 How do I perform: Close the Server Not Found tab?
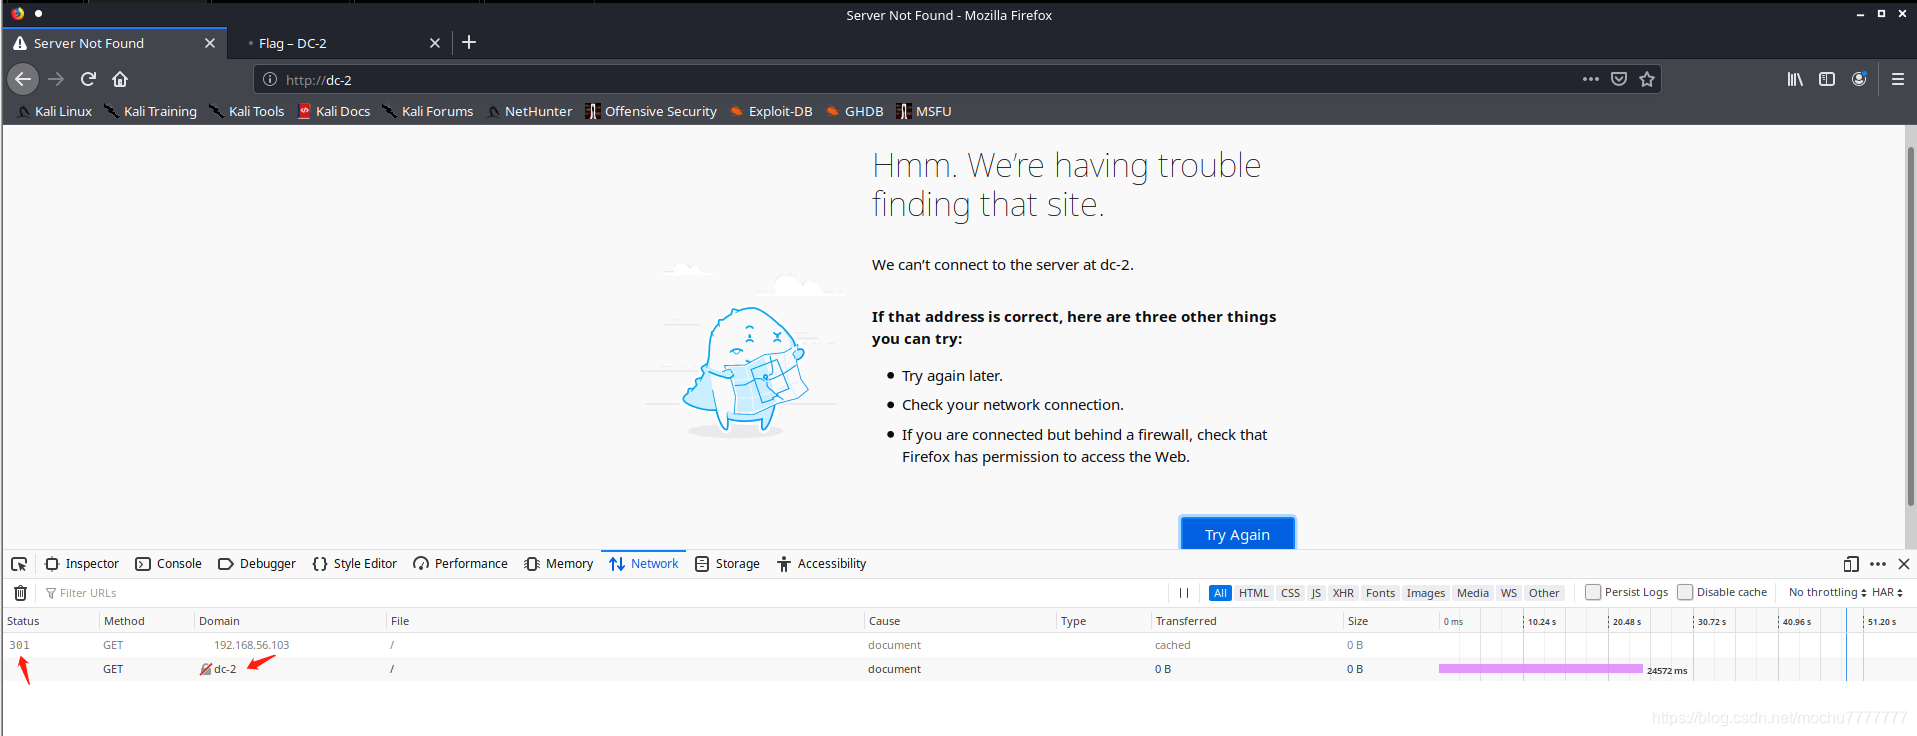pyautogui.click(x=209, y=43)
